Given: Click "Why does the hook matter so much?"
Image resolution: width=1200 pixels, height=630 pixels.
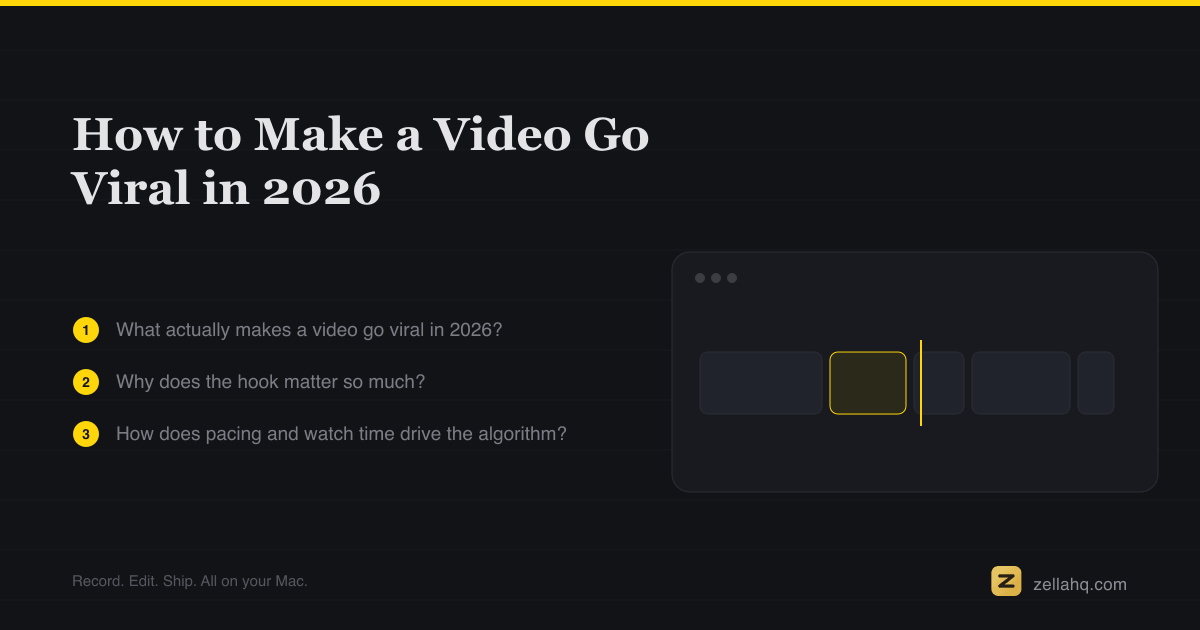Looking at the screenshot, I should pyautogui.click(x=271, y=381).
